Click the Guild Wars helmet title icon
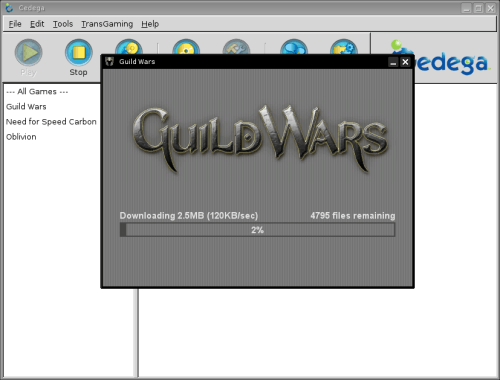Image resolution: width=500 pixels, height=380 pixels. [109, 62]
